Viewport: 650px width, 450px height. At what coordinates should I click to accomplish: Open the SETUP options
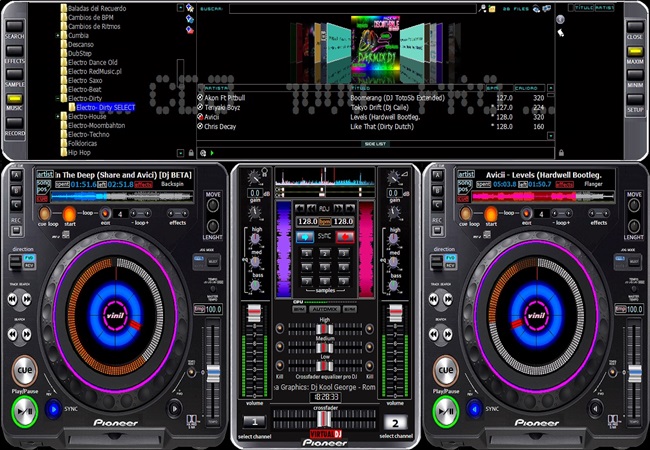(635, 99)
